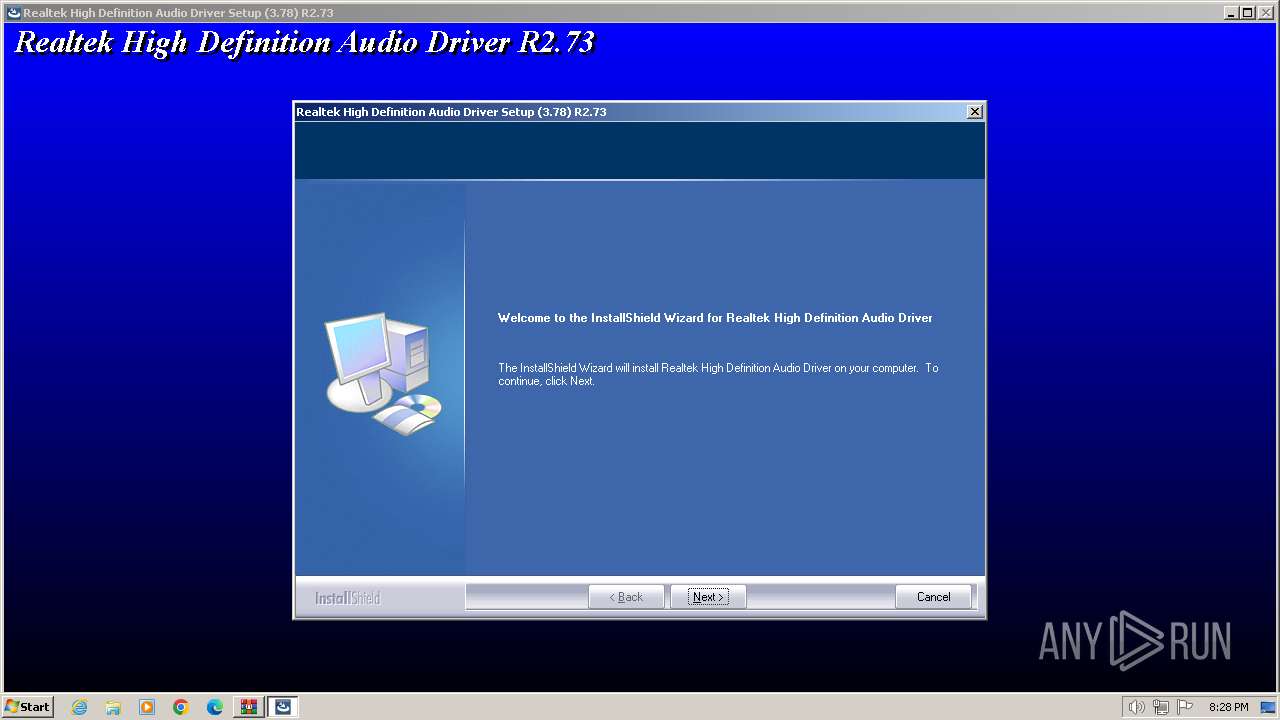The width and height of the screenshot is (1280, 720).
Task: Cancel the Realtek driver installation
Action: [933, 597]
